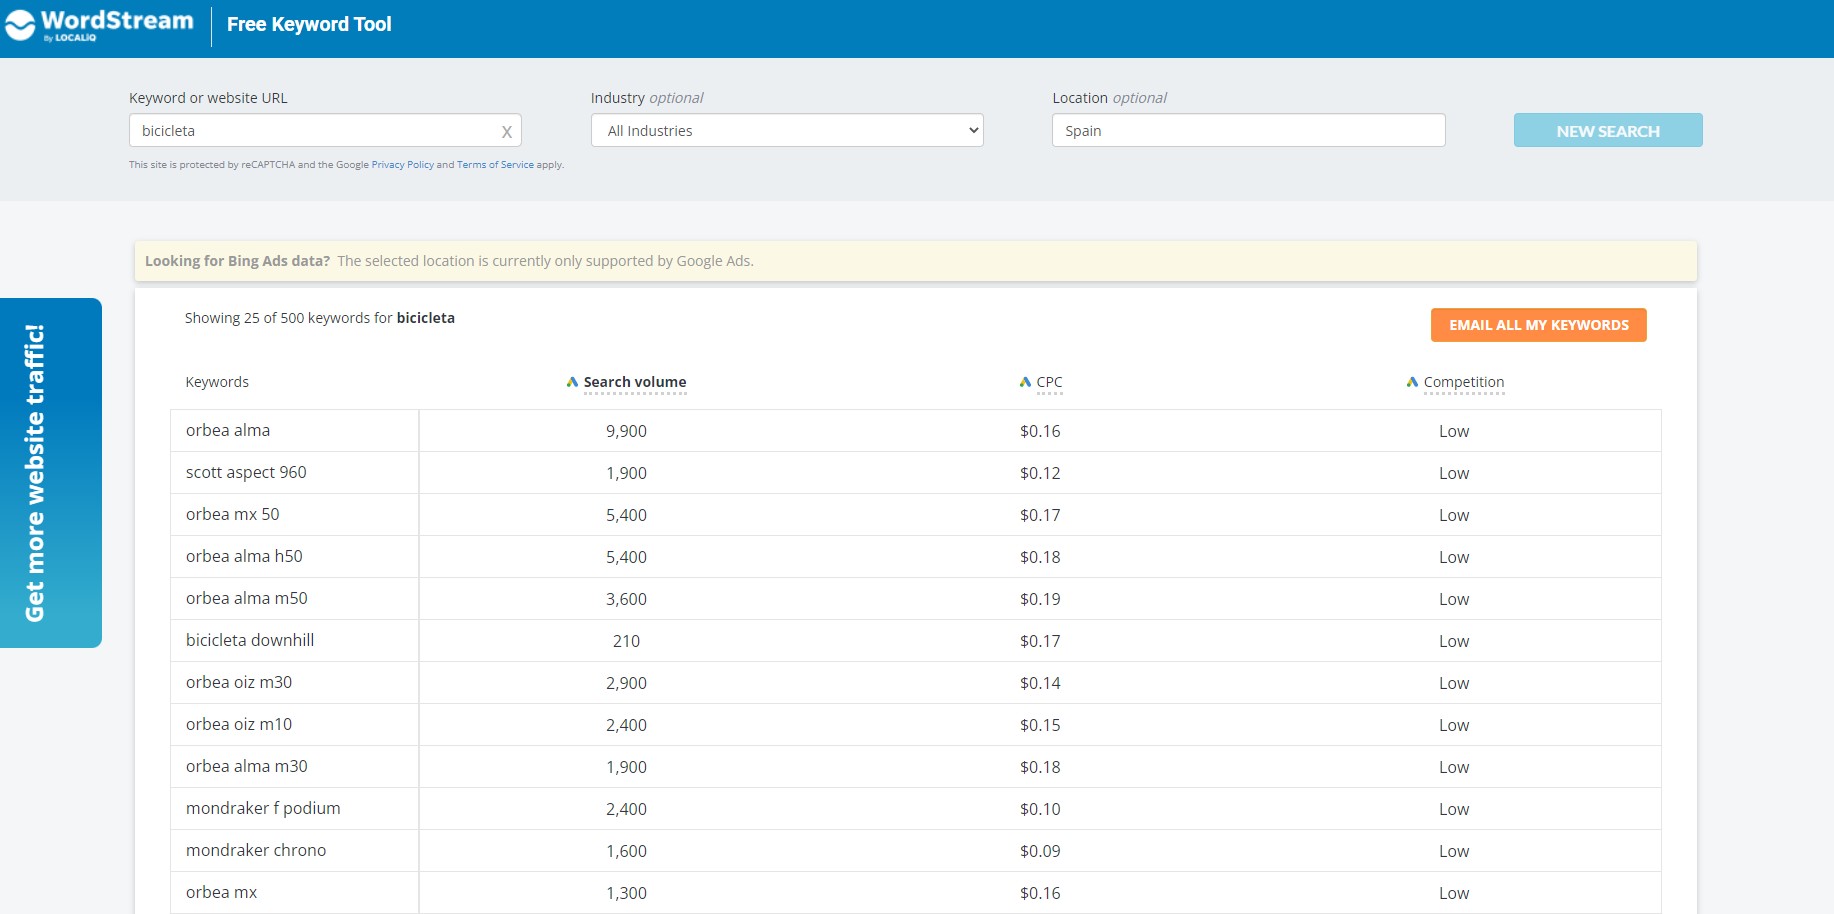Sort by CPC column header
The height and width of the screenshot is (914, 1834).
point(1049,382)
